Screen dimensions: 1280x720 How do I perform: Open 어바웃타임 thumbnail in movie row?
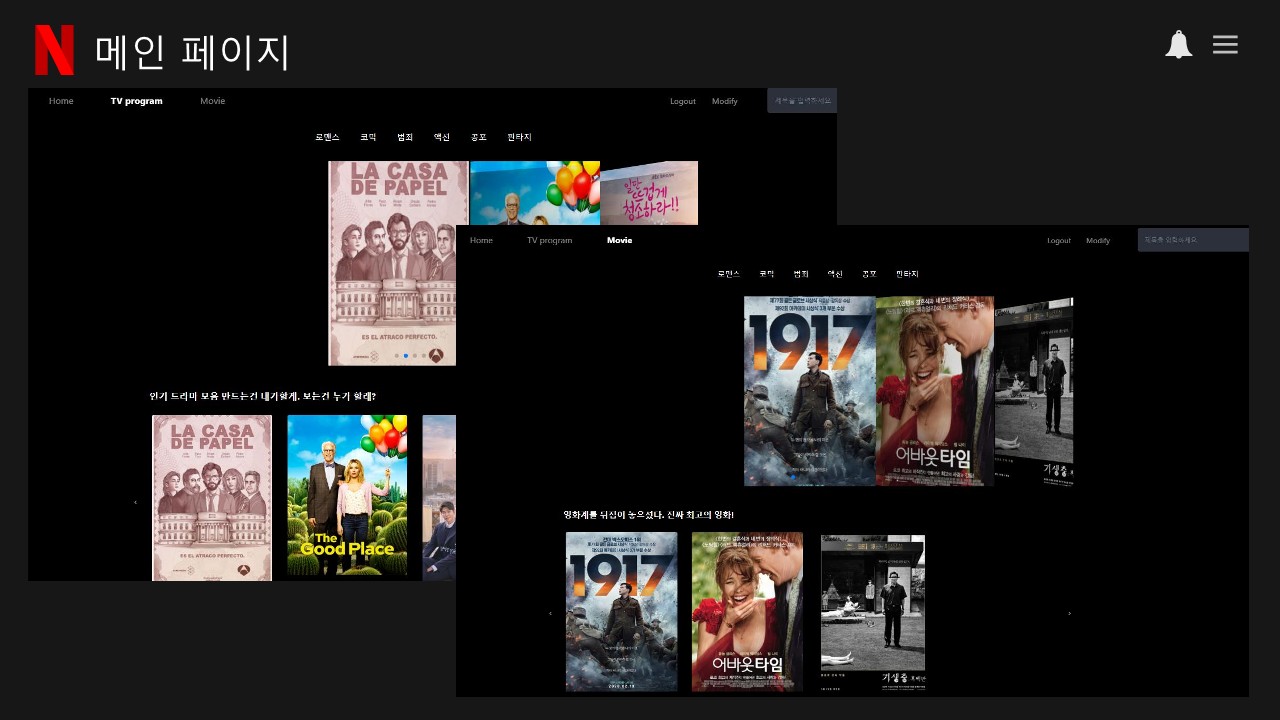coord(747,612)
